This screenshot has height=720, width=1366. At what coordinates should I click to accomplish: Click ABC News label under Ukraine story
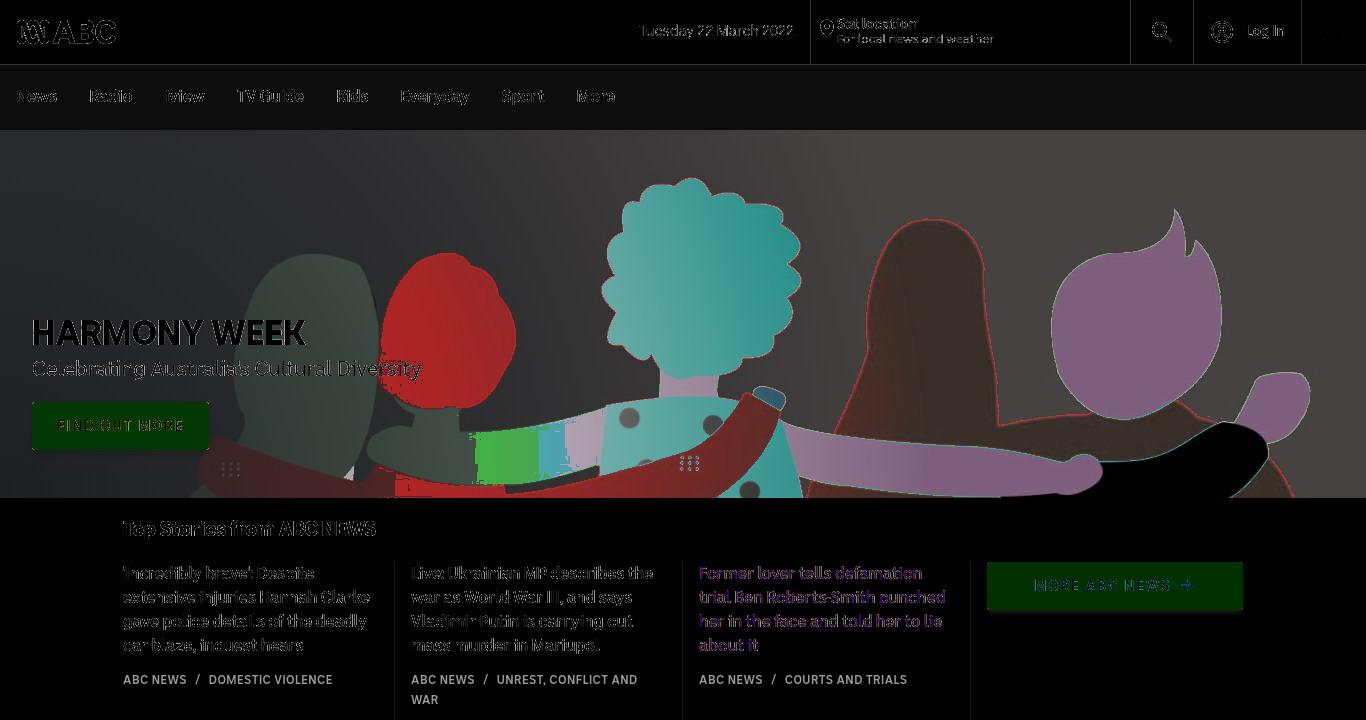point(443,680)
